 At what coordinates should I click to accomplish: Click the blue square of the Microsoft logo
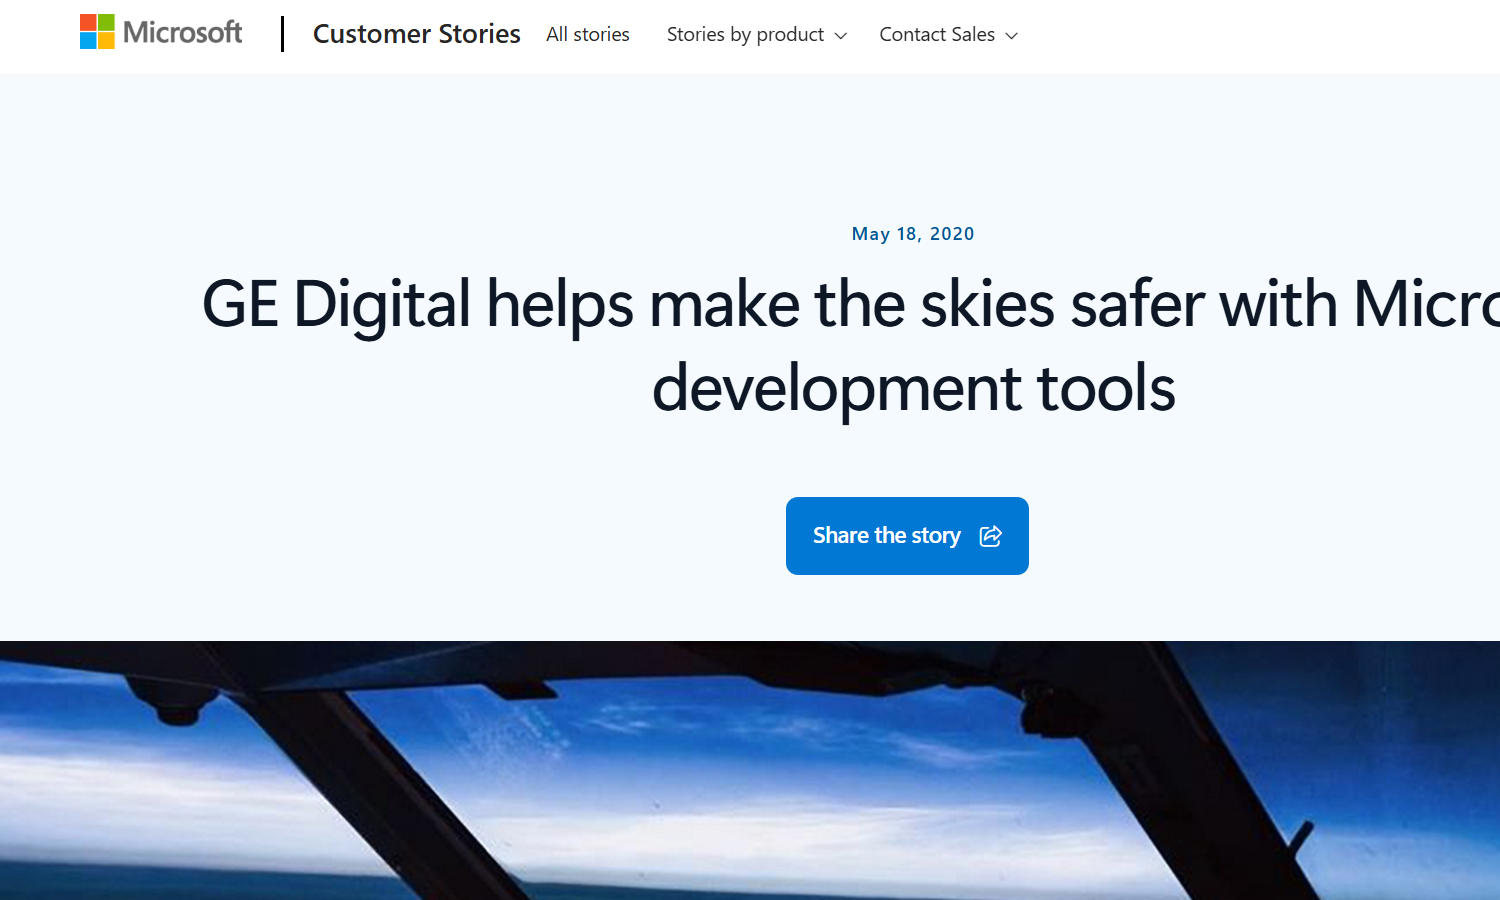click(88, 41)
